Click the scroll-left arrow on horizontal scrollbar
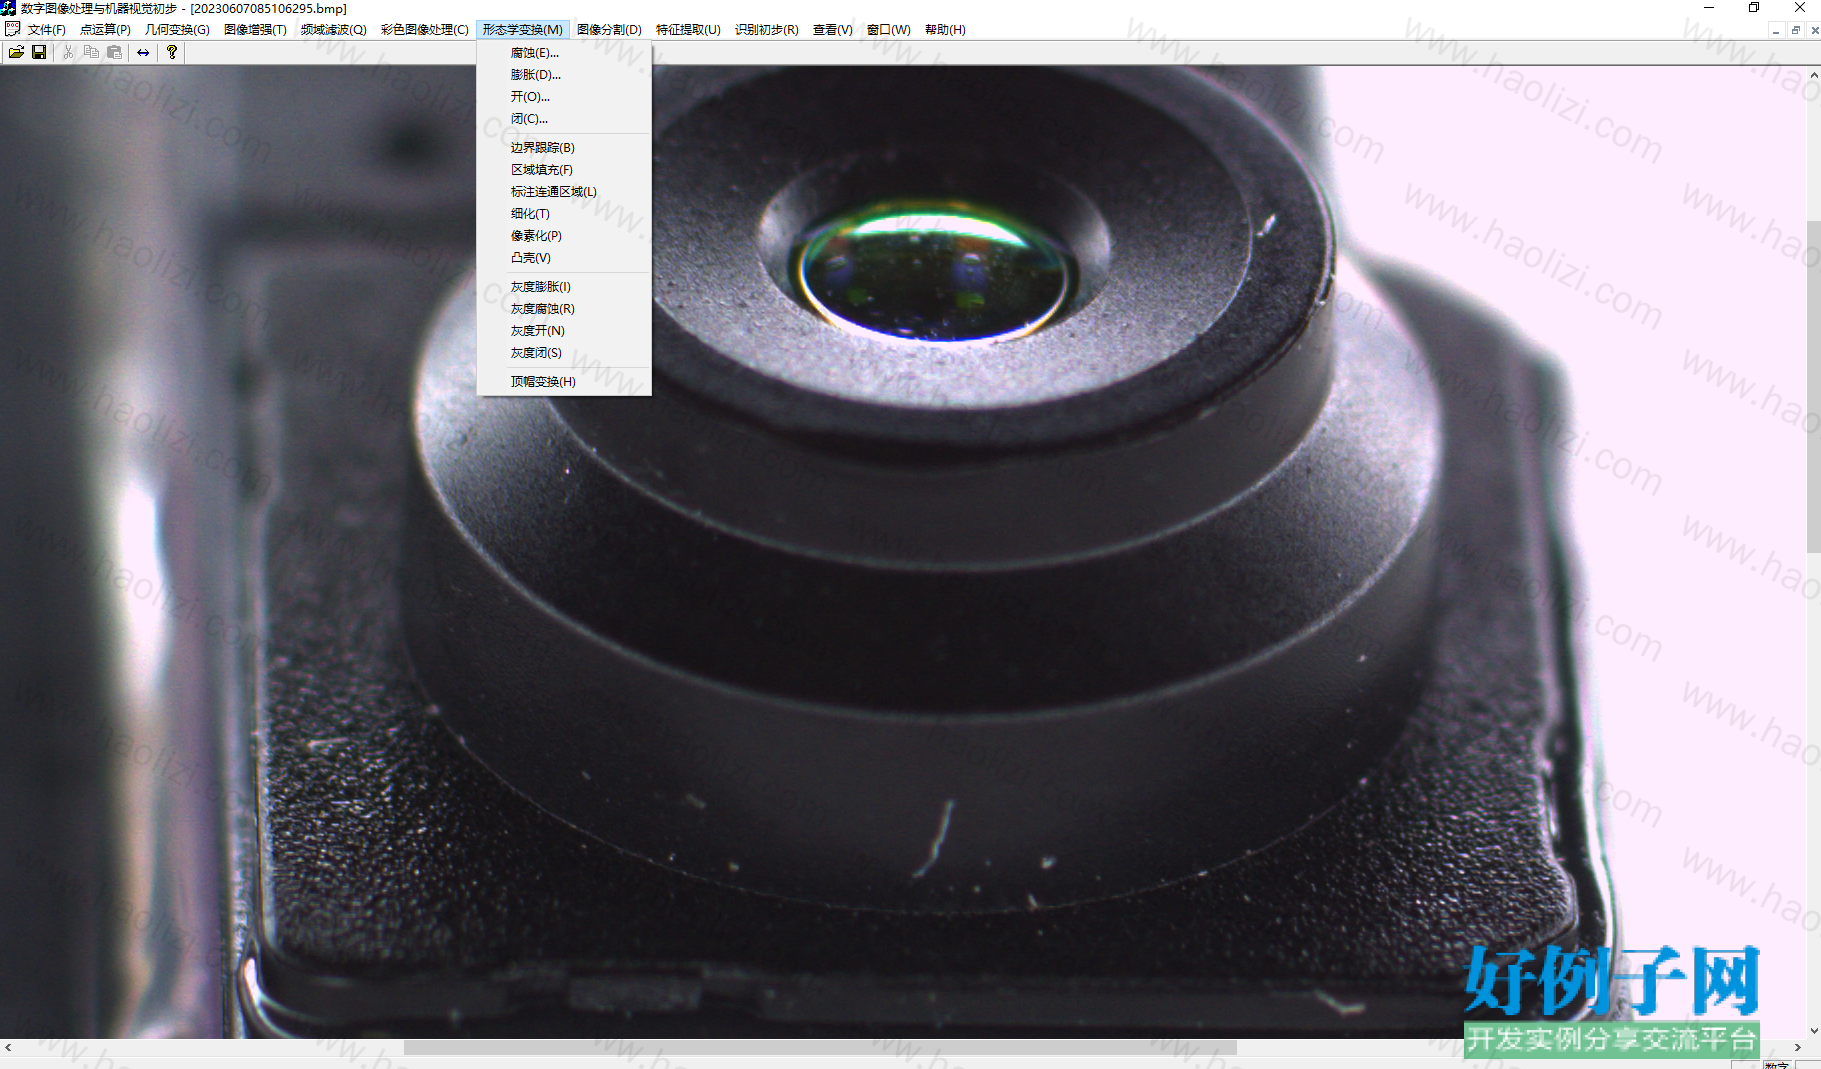The width and height of the screenshot is (1821, 1069). 8,1048
